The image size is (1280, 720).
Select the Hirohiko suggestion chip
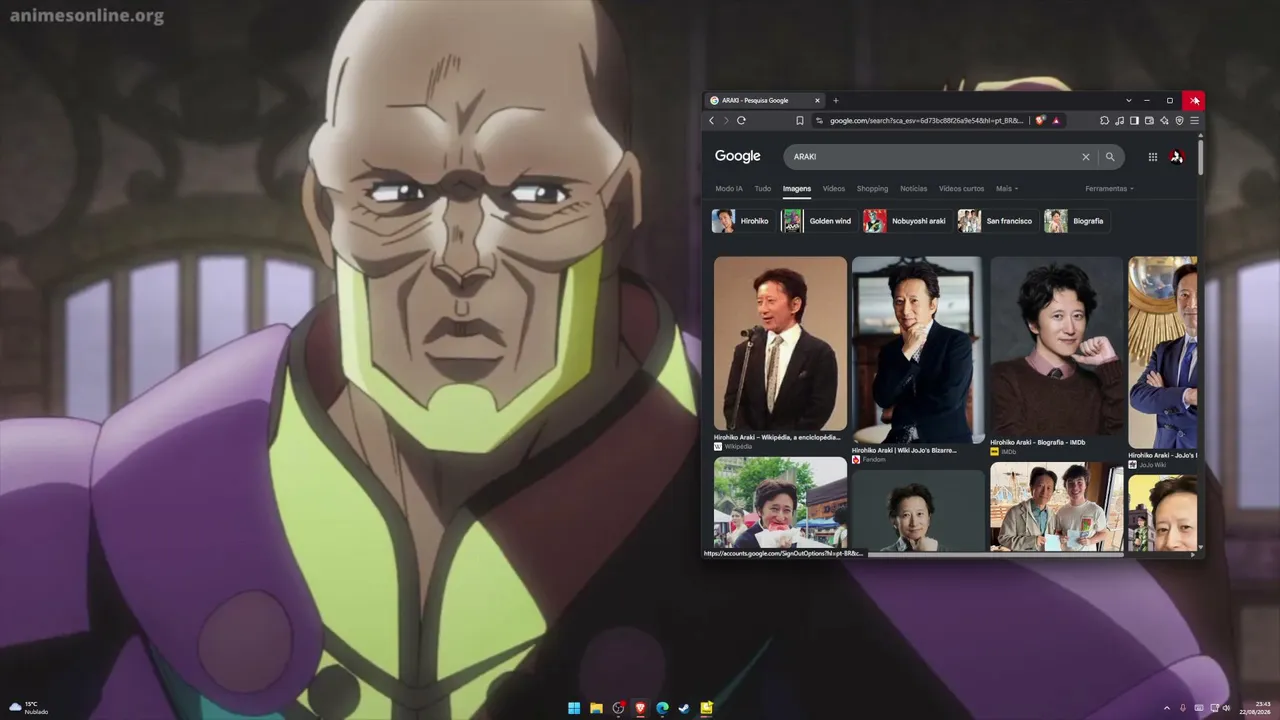coord(742,221)
